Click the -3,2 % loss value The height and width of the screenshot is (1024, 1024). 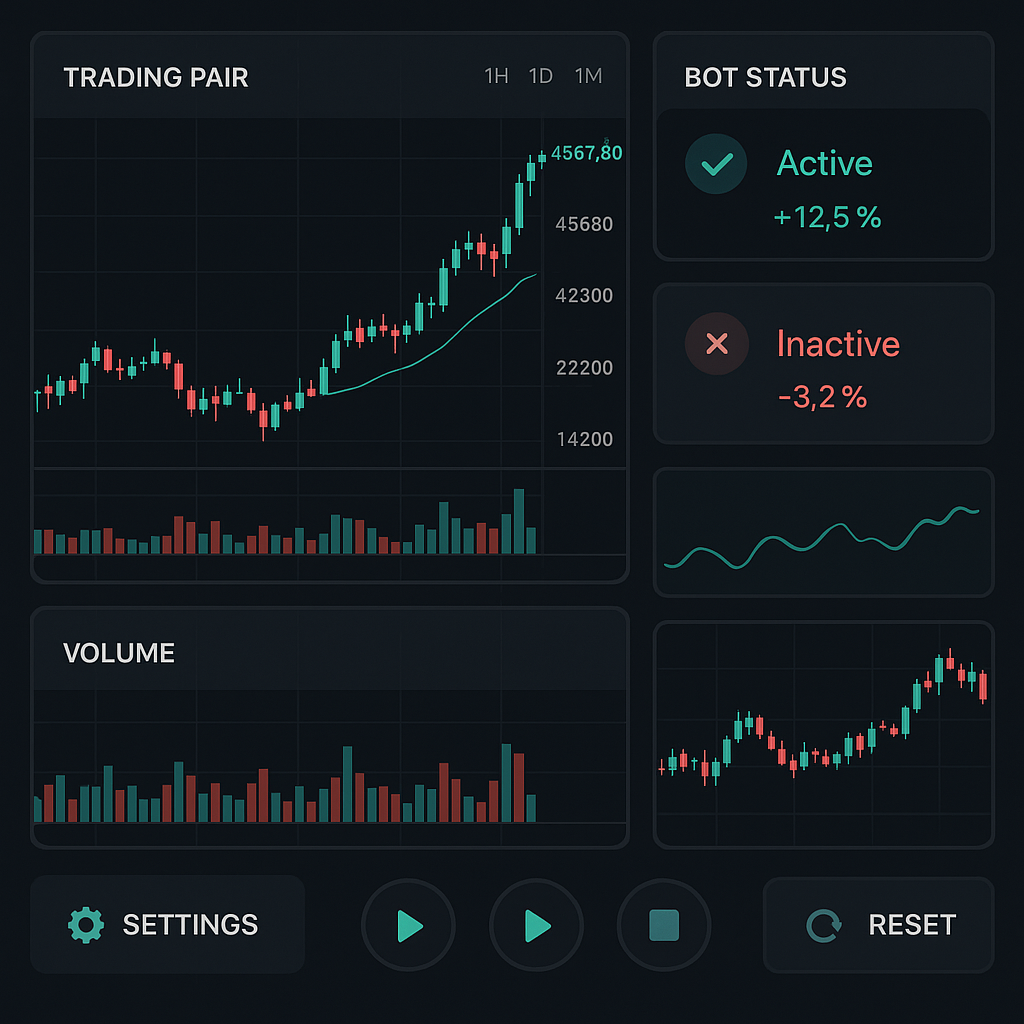(x=822, y=398)
